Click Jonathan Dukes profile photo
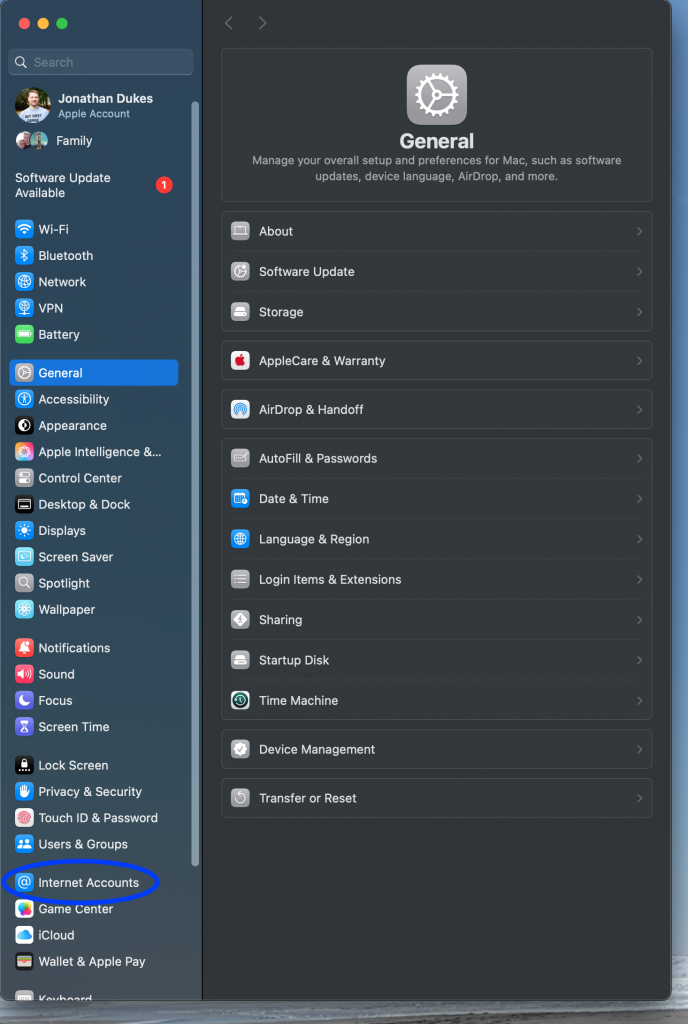Image resolution: width=688 pixels, height=1024 pixels. (33, 105)
